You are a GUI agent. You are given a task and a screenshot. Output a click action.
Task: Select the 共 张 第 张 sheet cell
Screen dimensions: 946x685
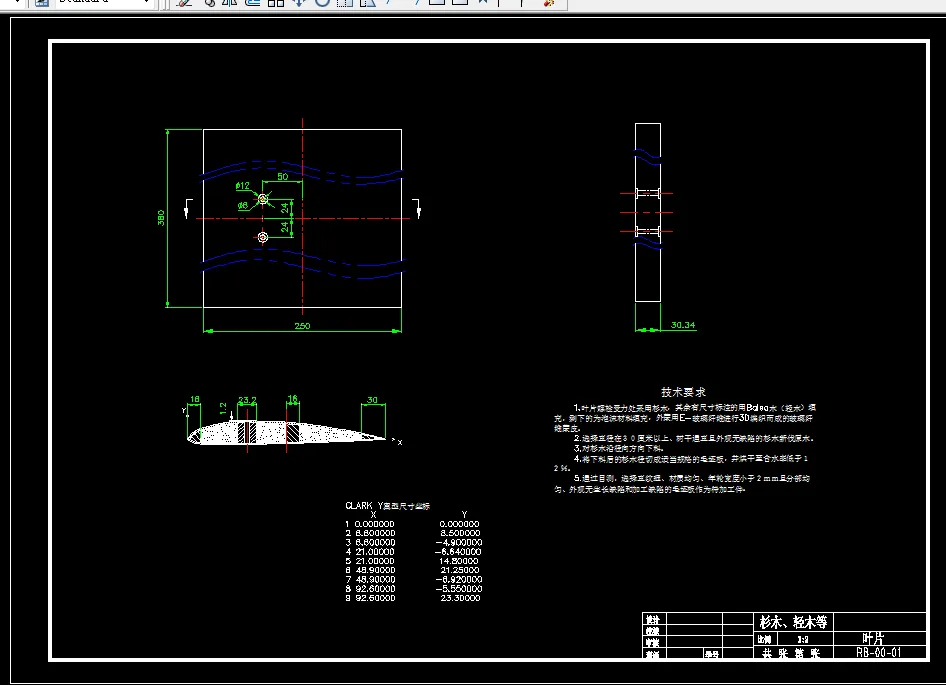click(x=791, y=653)
